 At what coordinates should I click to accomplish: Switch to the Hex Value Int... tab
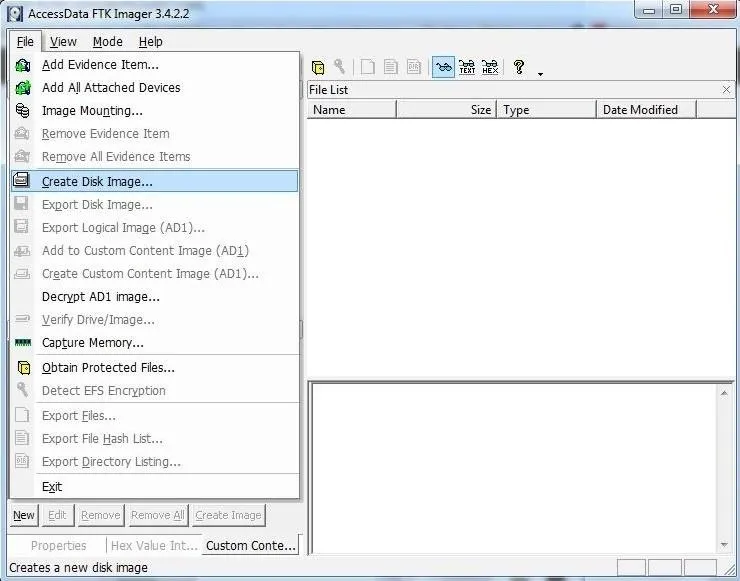click(x=154, y=546)
